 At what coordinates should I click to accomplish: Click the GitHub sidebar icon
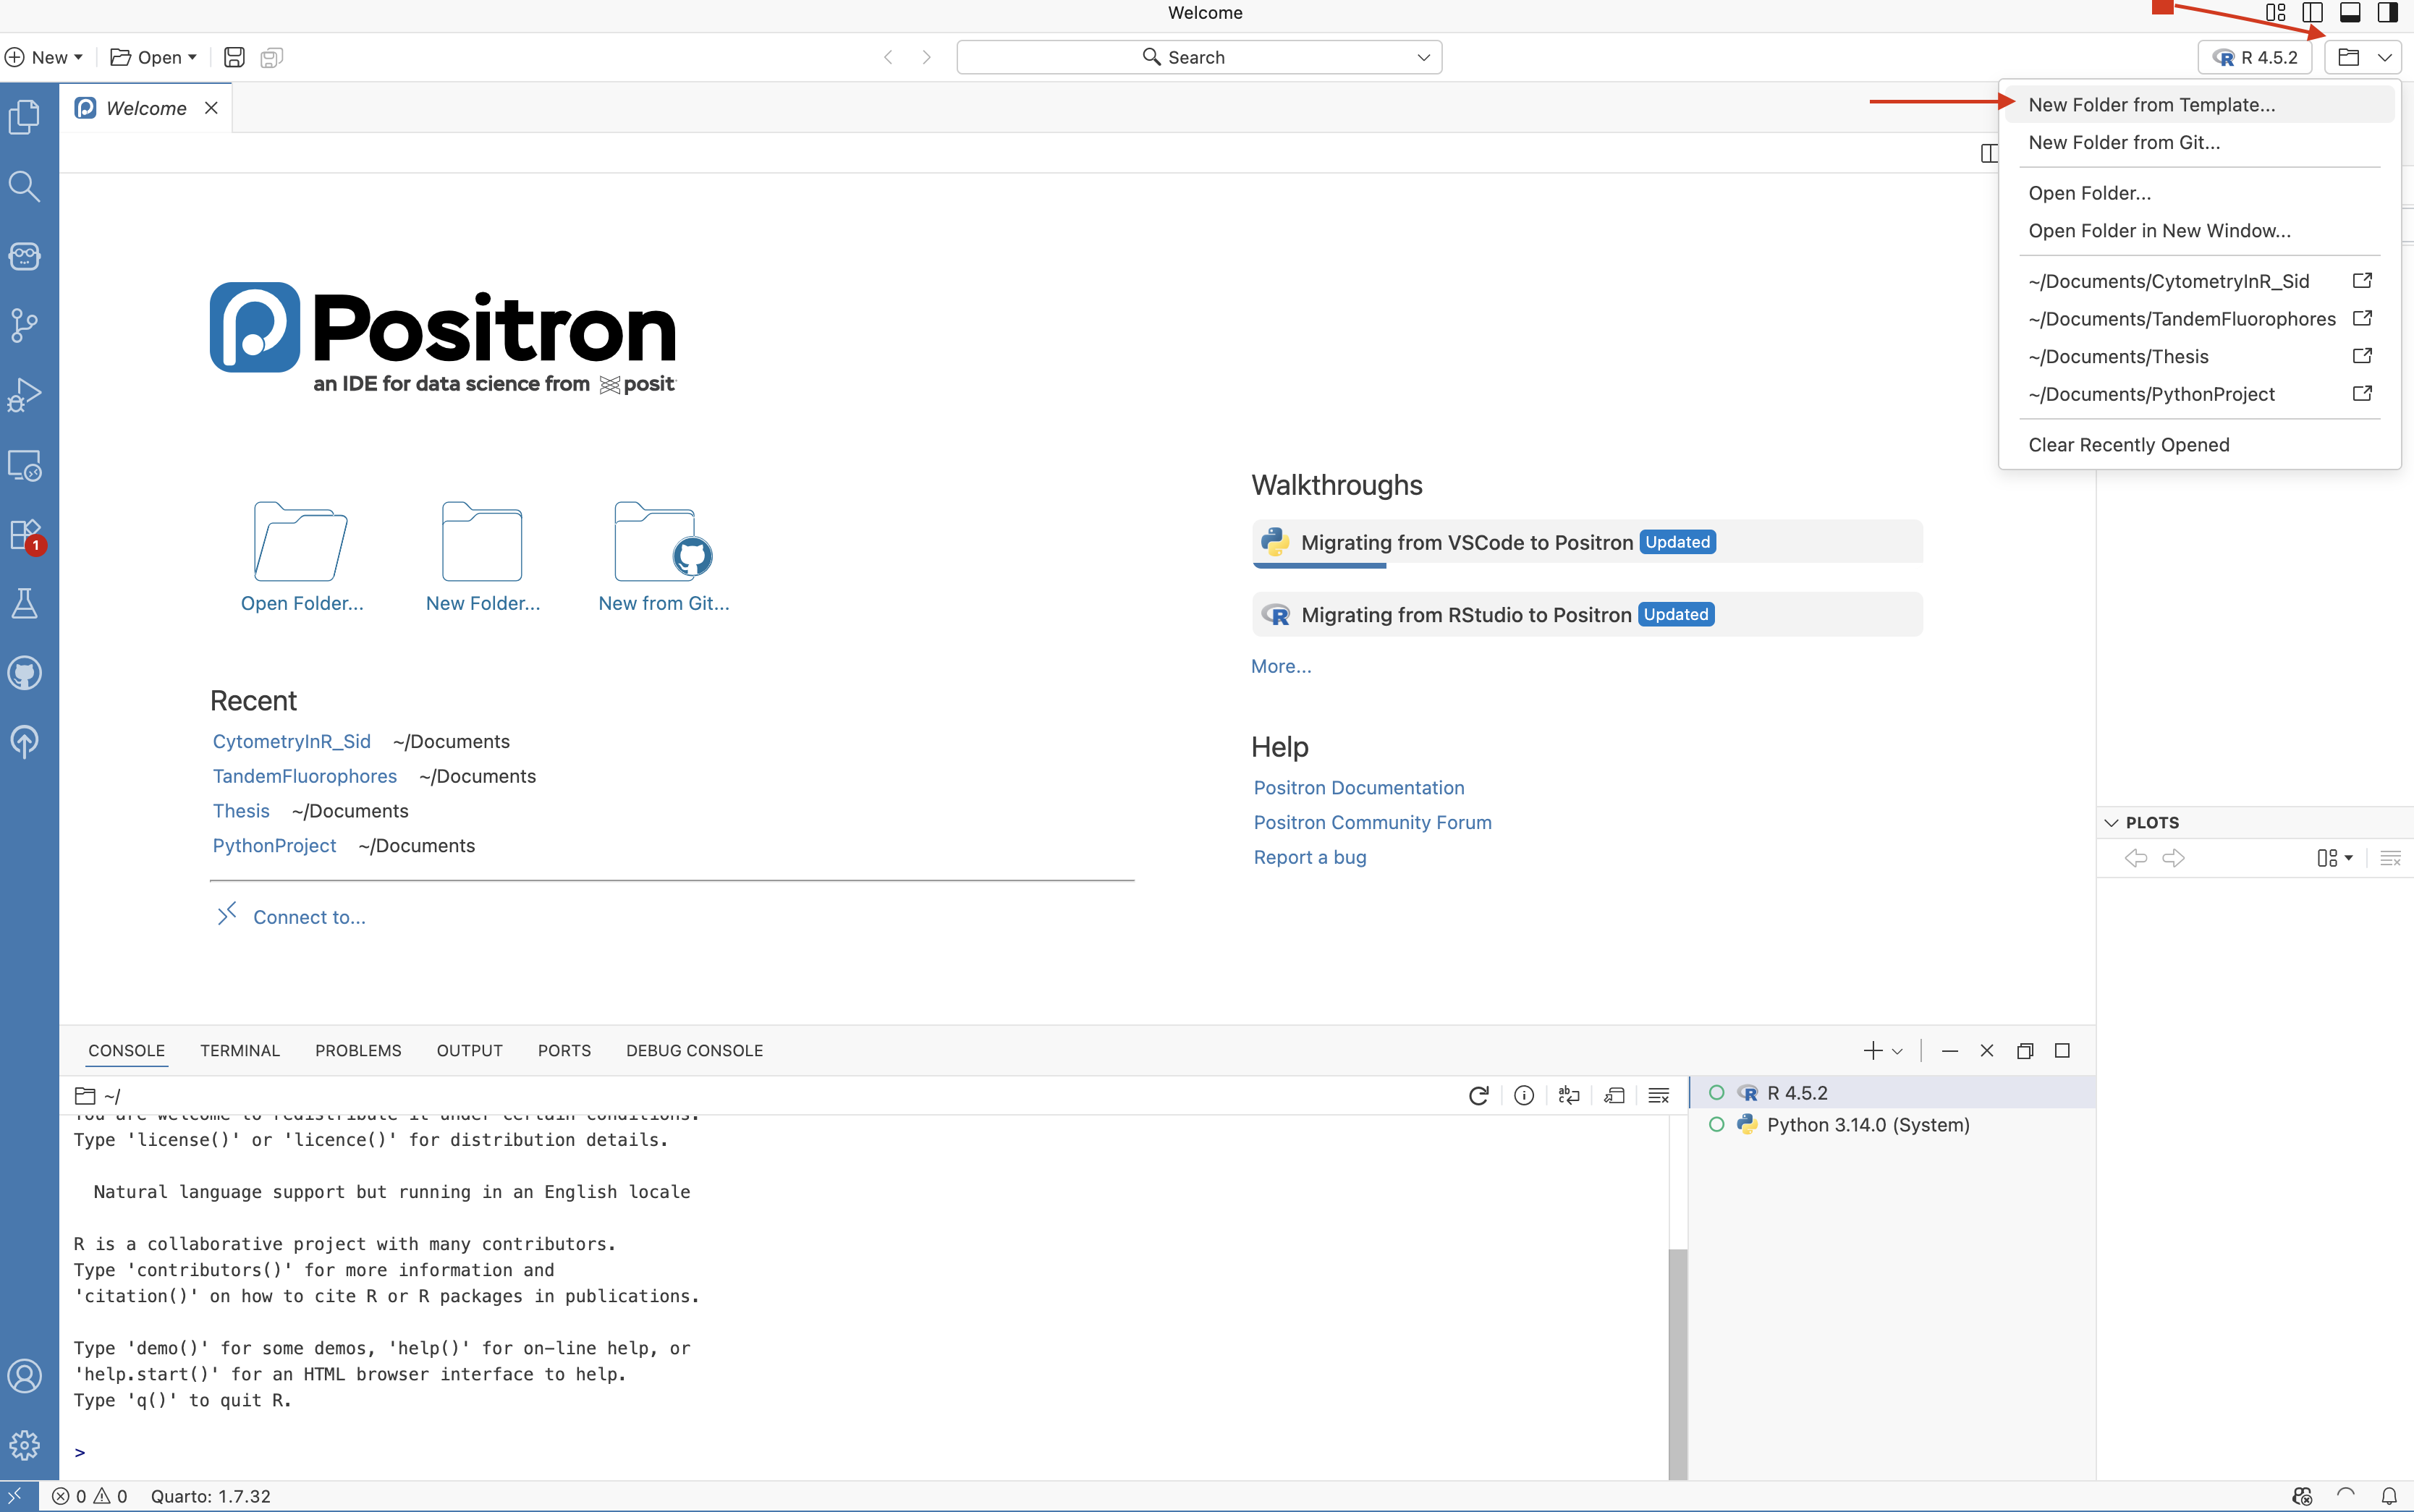click(x=24, y=673)
